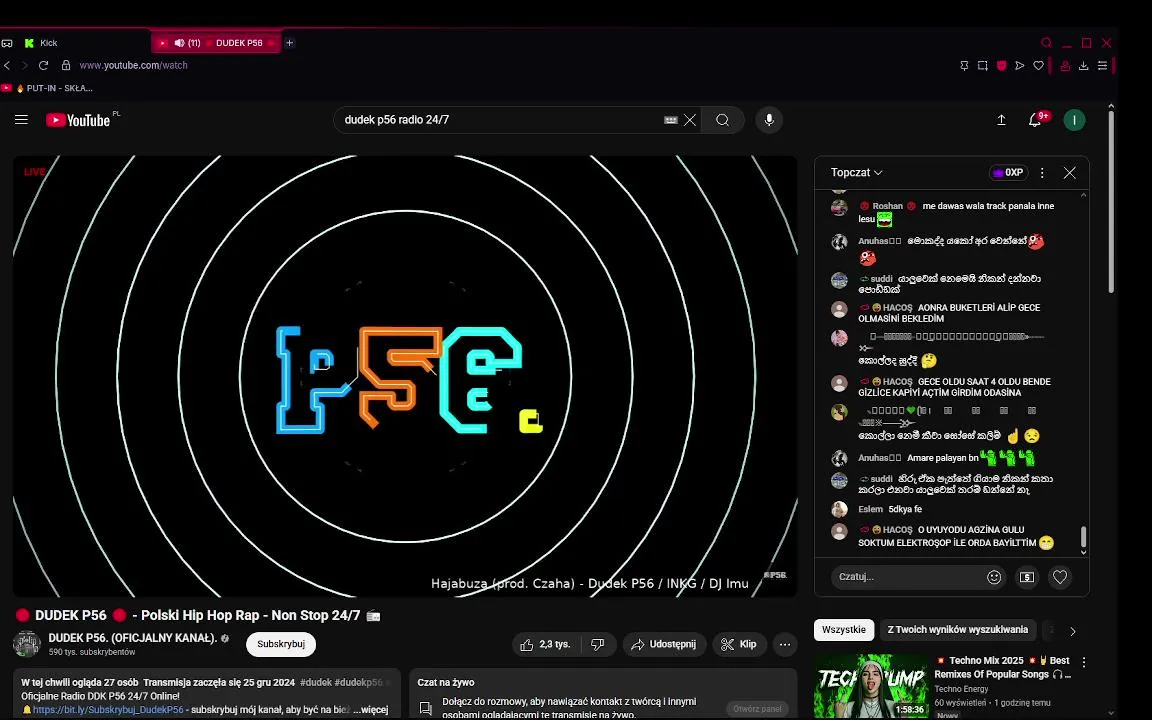Open the 0XP points badge in chat
1152x720 pixels.
[x=1007, y=173]
